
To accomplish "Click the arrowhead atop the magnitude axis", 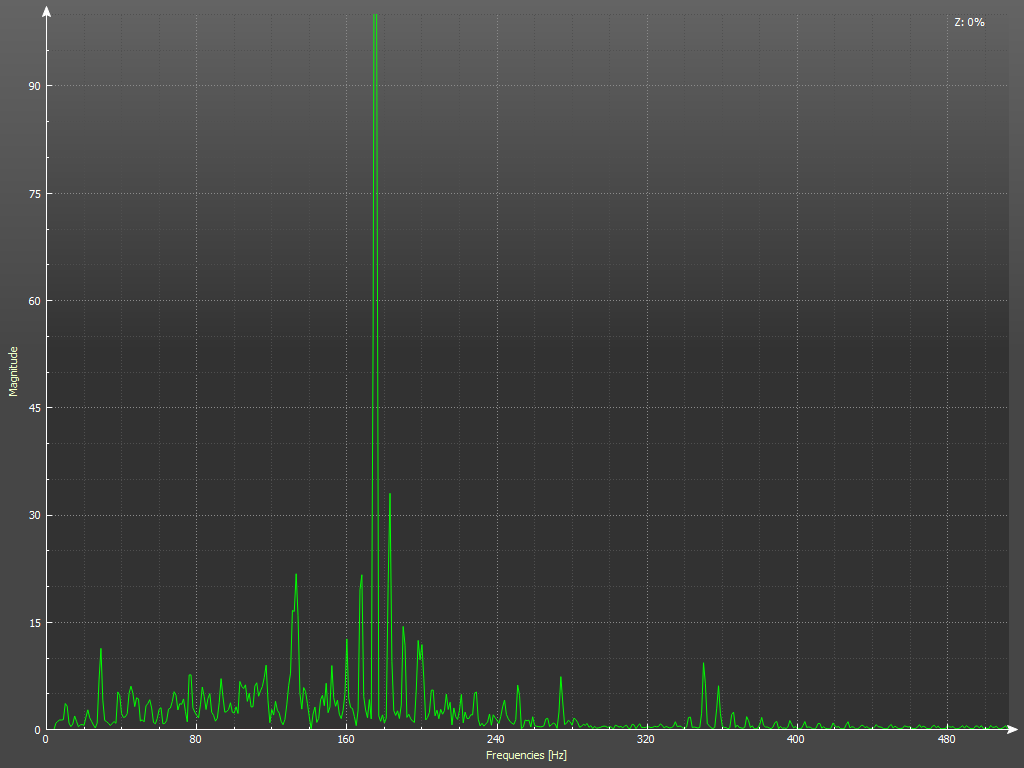I will (x=46, y=11).
